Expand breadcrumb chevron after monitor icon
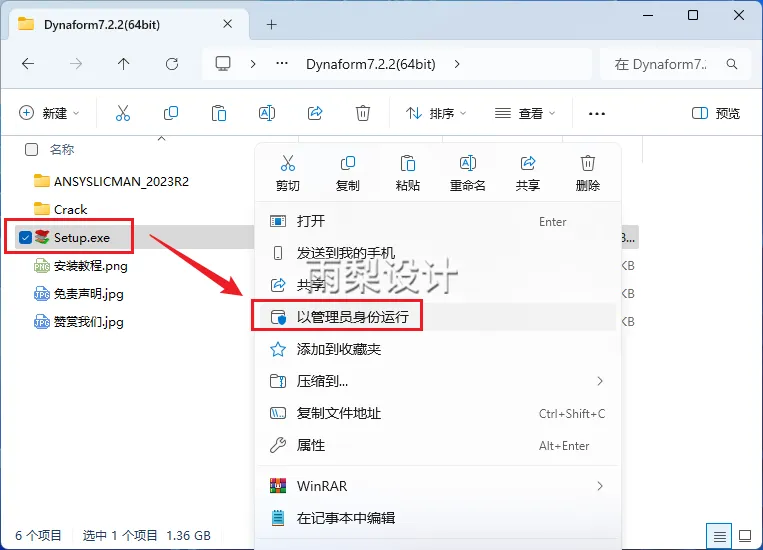The height and width of the screenshot is (550, 763). coord(253,64)
